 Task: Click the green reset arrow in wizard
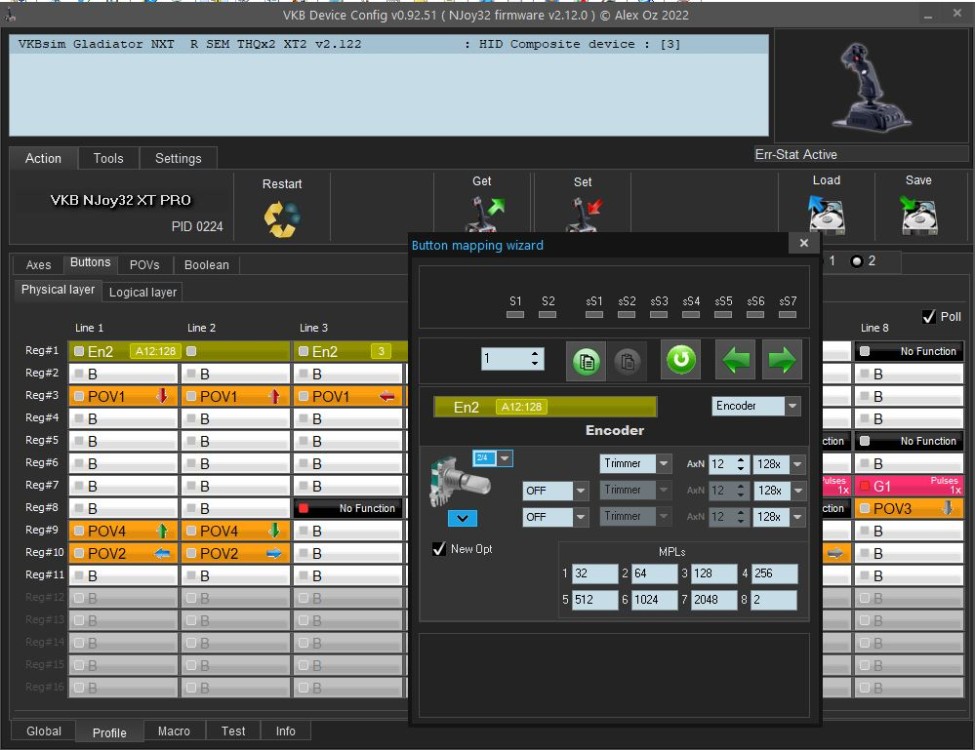682,360
